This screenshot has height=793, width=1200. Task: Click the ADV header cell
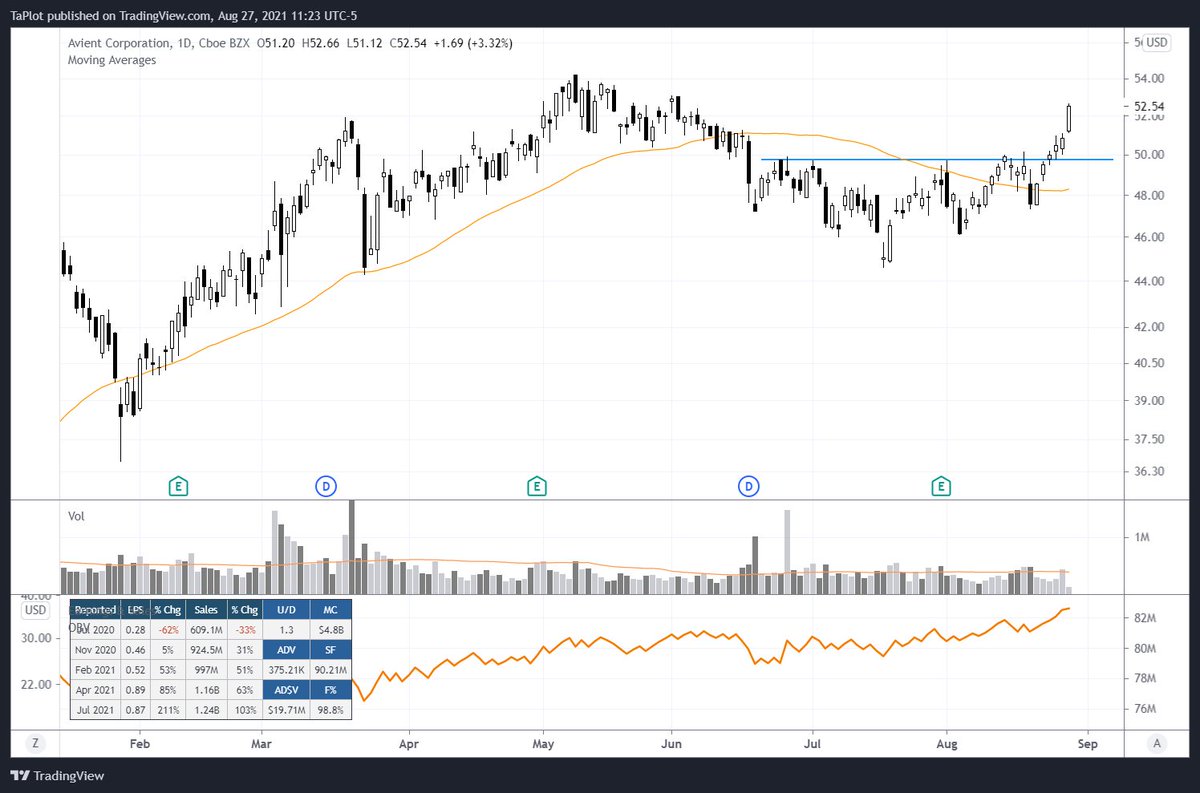pyautogui.click(x=285, y=649)
